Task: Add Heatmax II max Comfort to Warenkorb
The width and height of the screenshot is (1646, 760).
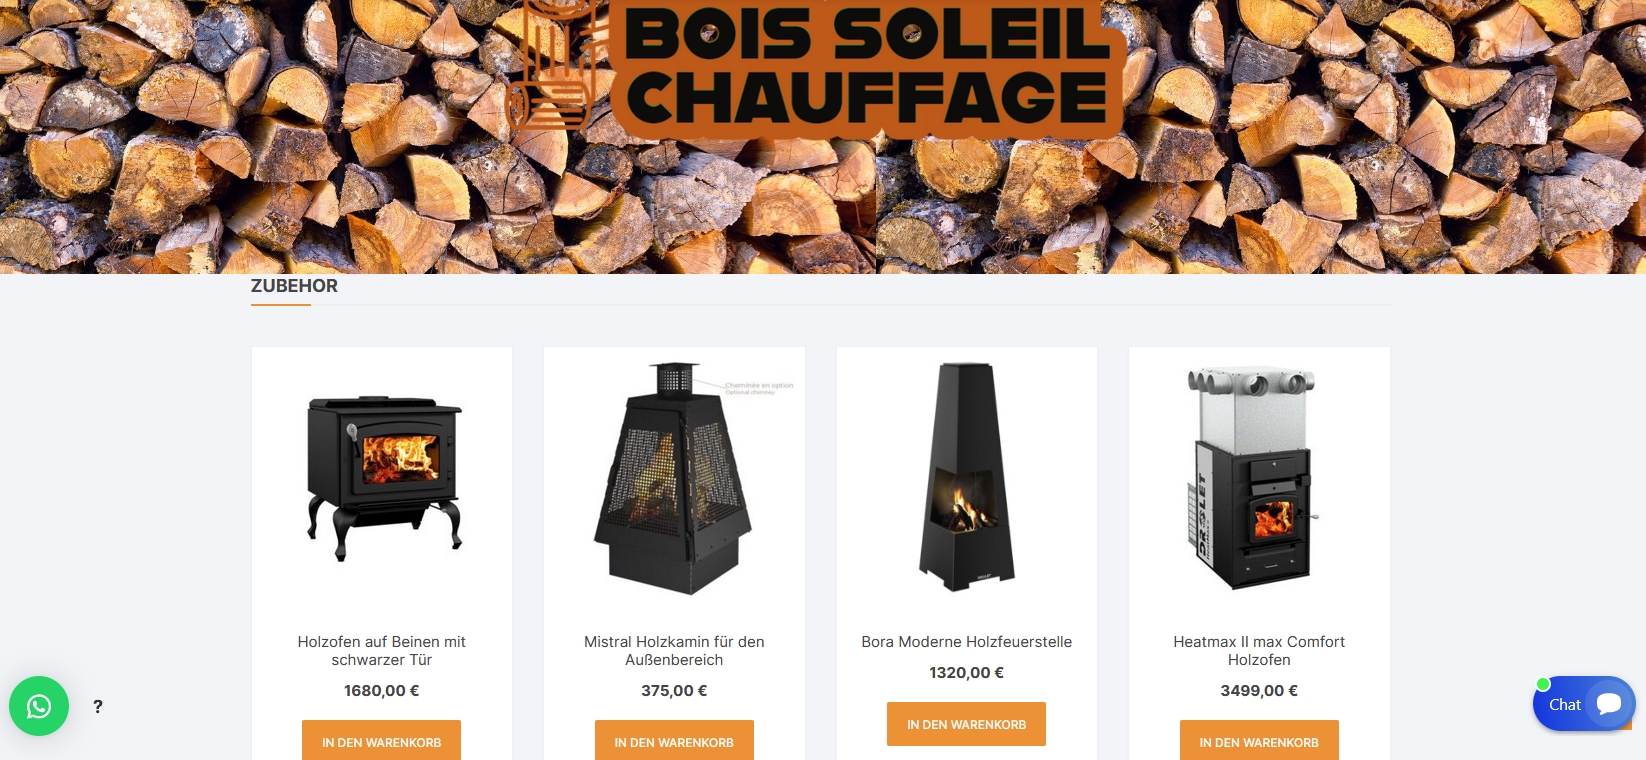Action: [x=1259, y=741]
